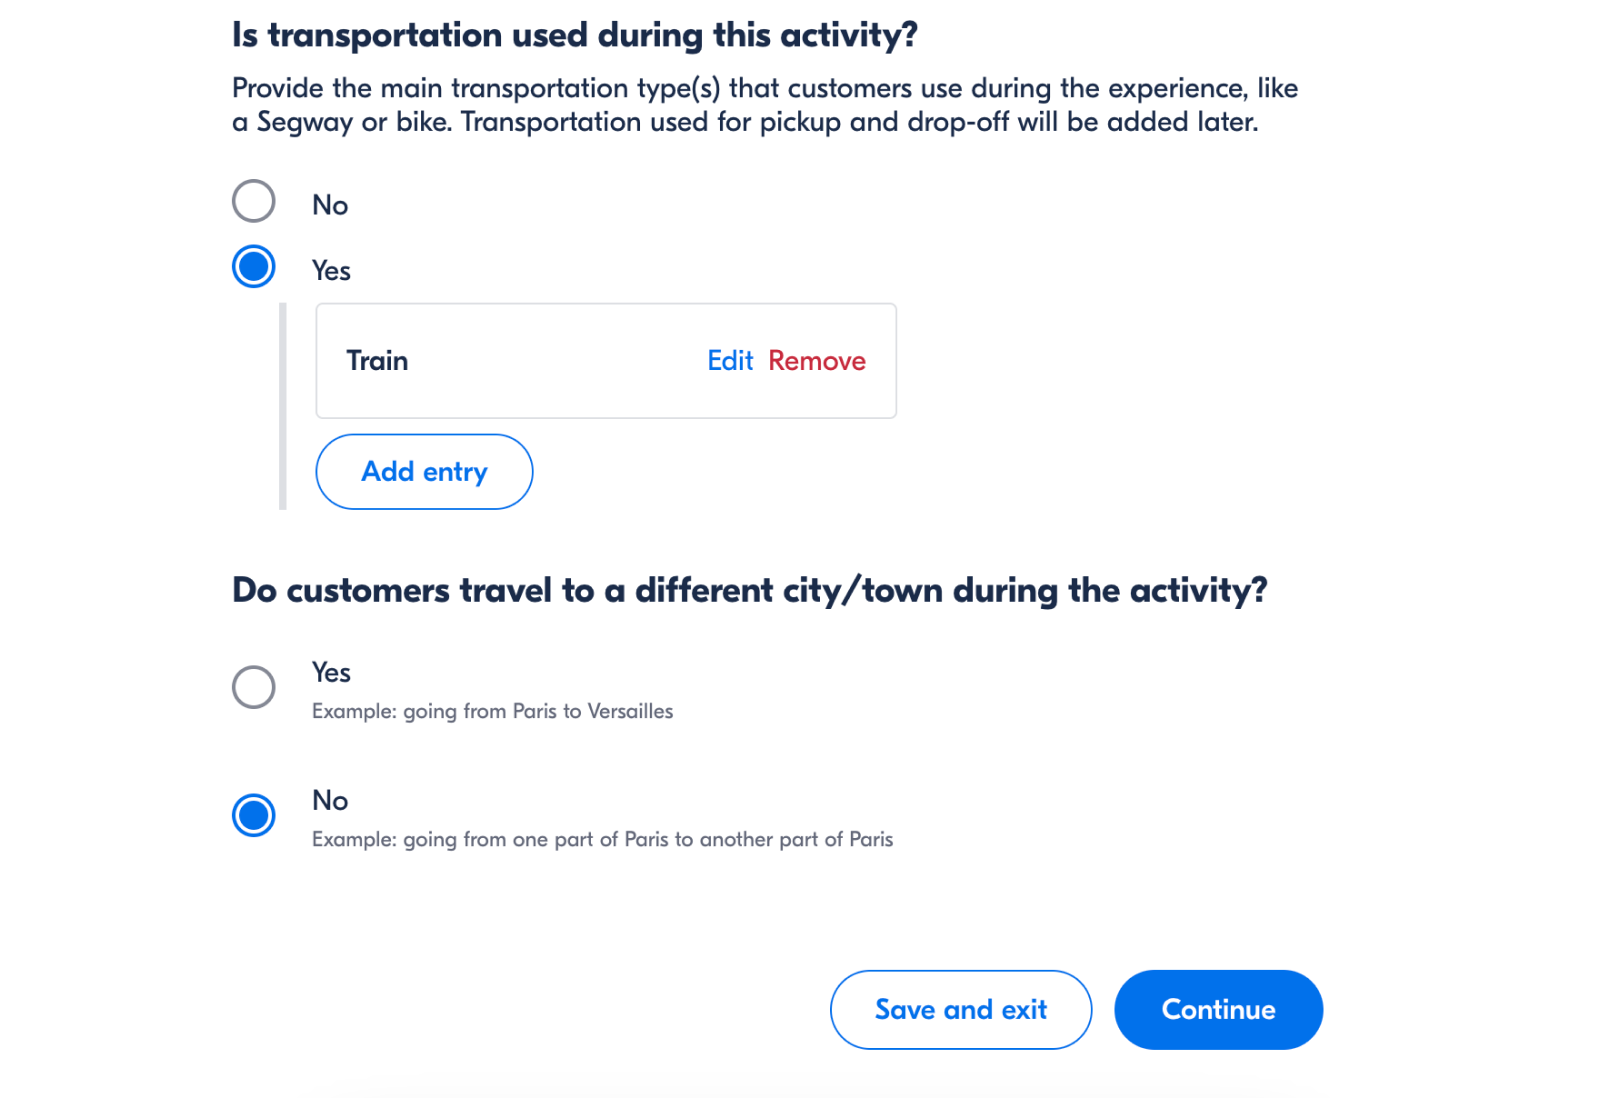Click the Paris example text under No

[601, 839]
